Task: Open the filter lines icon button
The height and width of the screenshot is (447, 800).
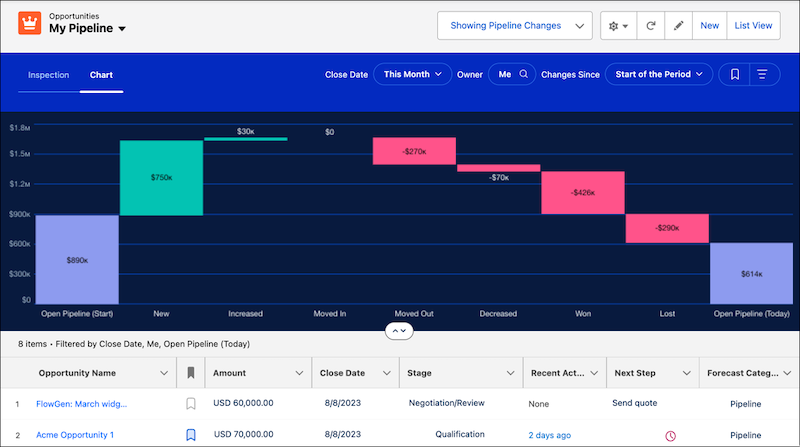Action: (x=762, y=74)
